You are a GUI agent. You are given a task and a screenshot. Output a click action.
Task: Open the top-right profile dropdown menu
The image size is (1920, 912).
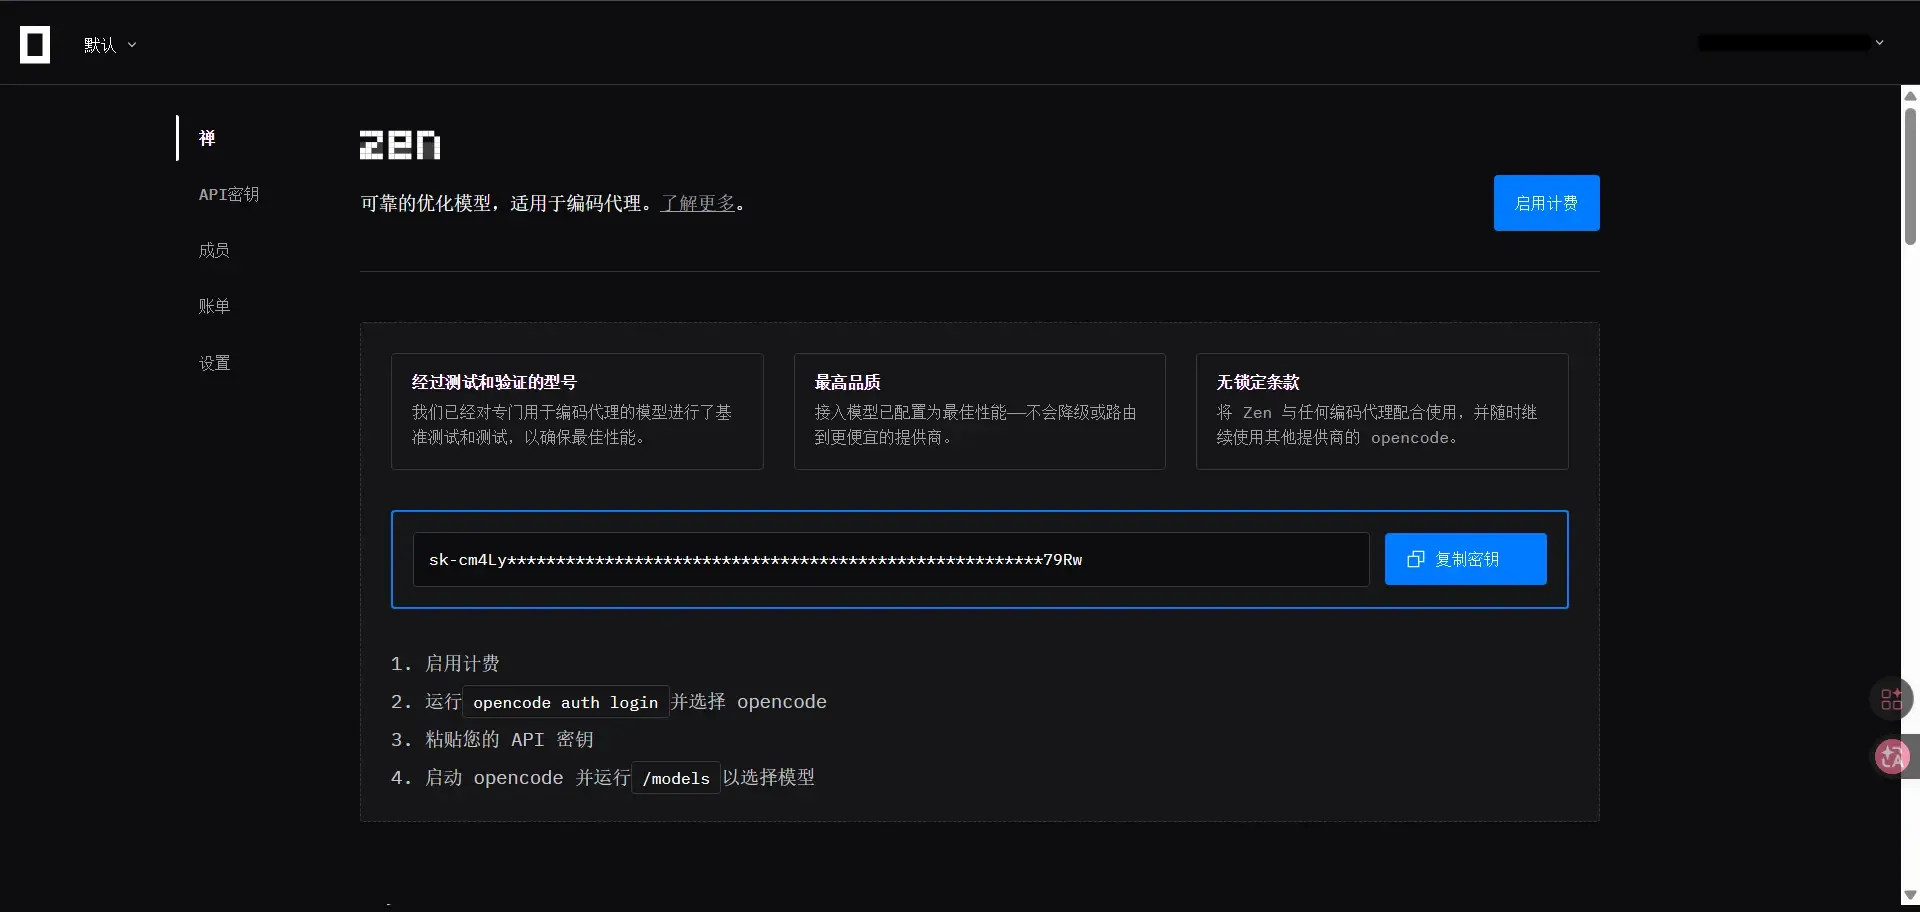click(1790, 43)
